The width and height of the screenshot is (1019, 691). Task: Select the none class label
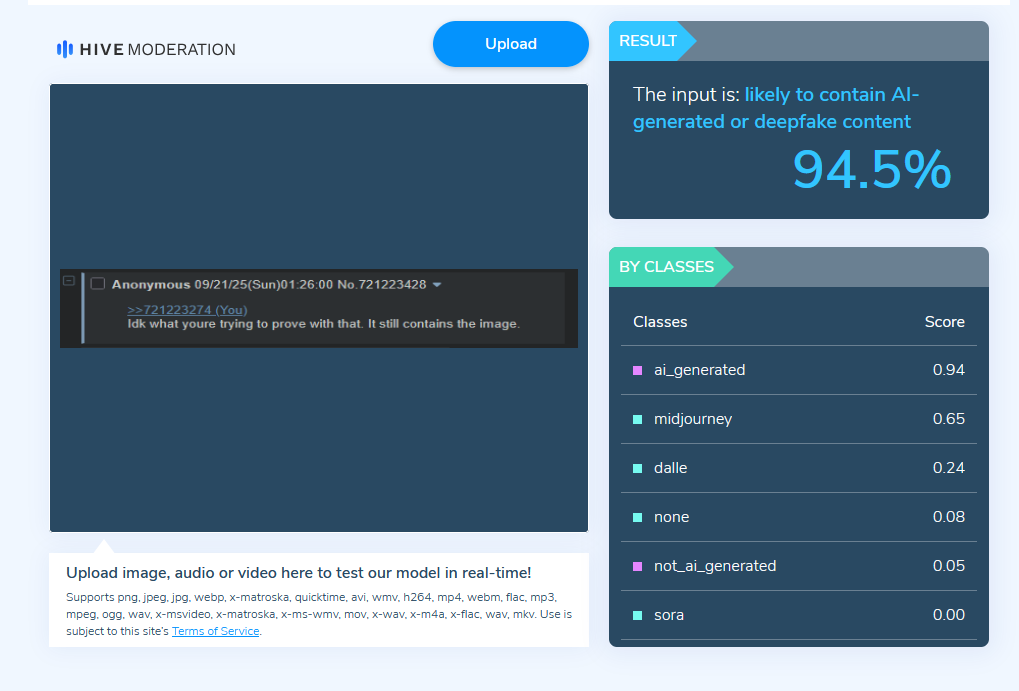coord(671,517)
